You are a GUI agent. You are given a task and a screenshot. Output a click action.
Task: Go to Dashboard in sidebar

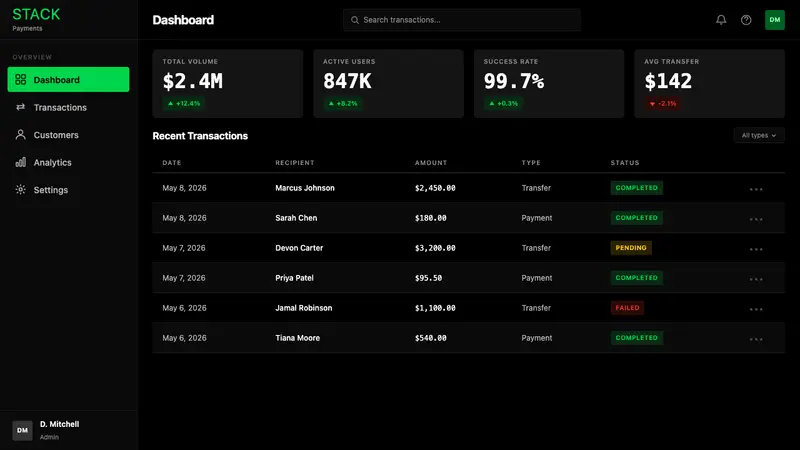click(x=68, y=80)
